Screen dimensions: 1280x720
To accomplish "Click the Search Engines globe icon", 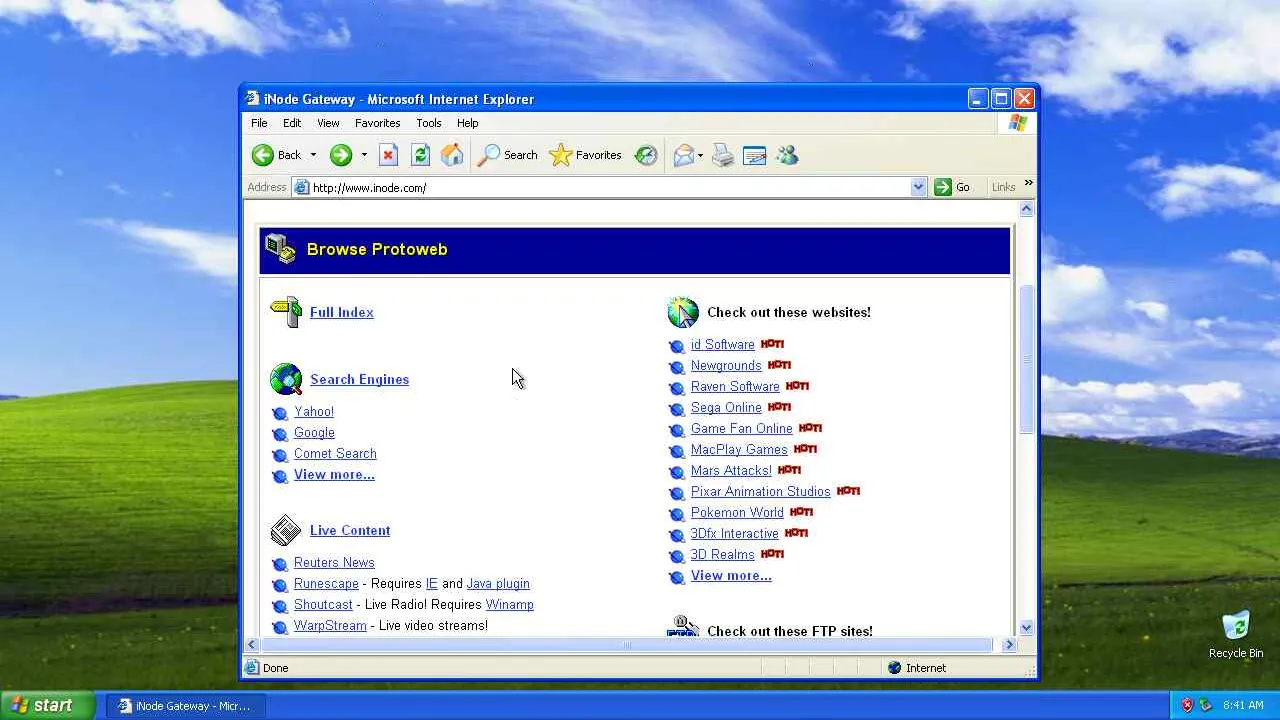I will [x=286, y=379].
